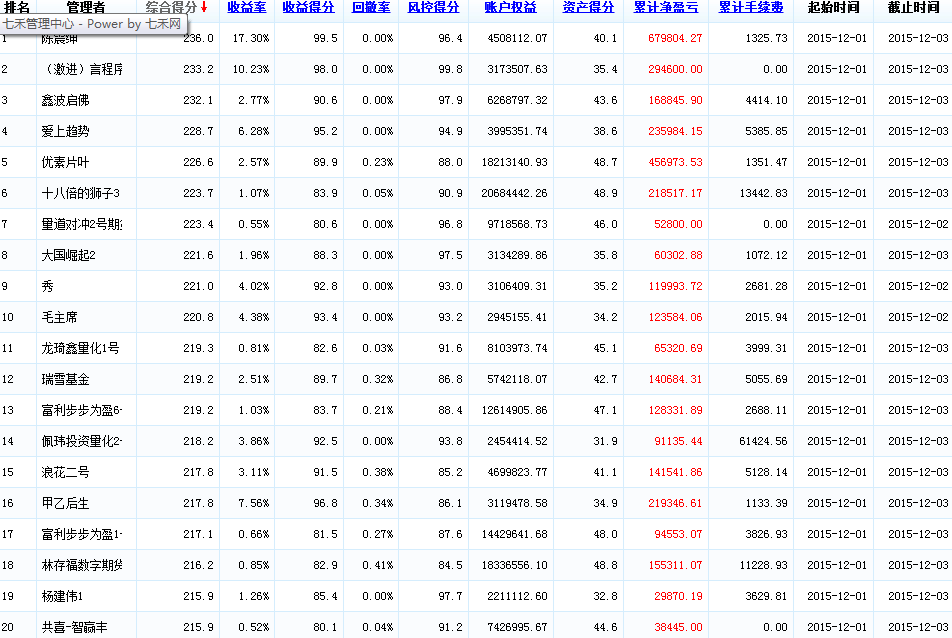Sort by the 收益得分 column header
Screen dimensions: 952x638
point(308,7)
